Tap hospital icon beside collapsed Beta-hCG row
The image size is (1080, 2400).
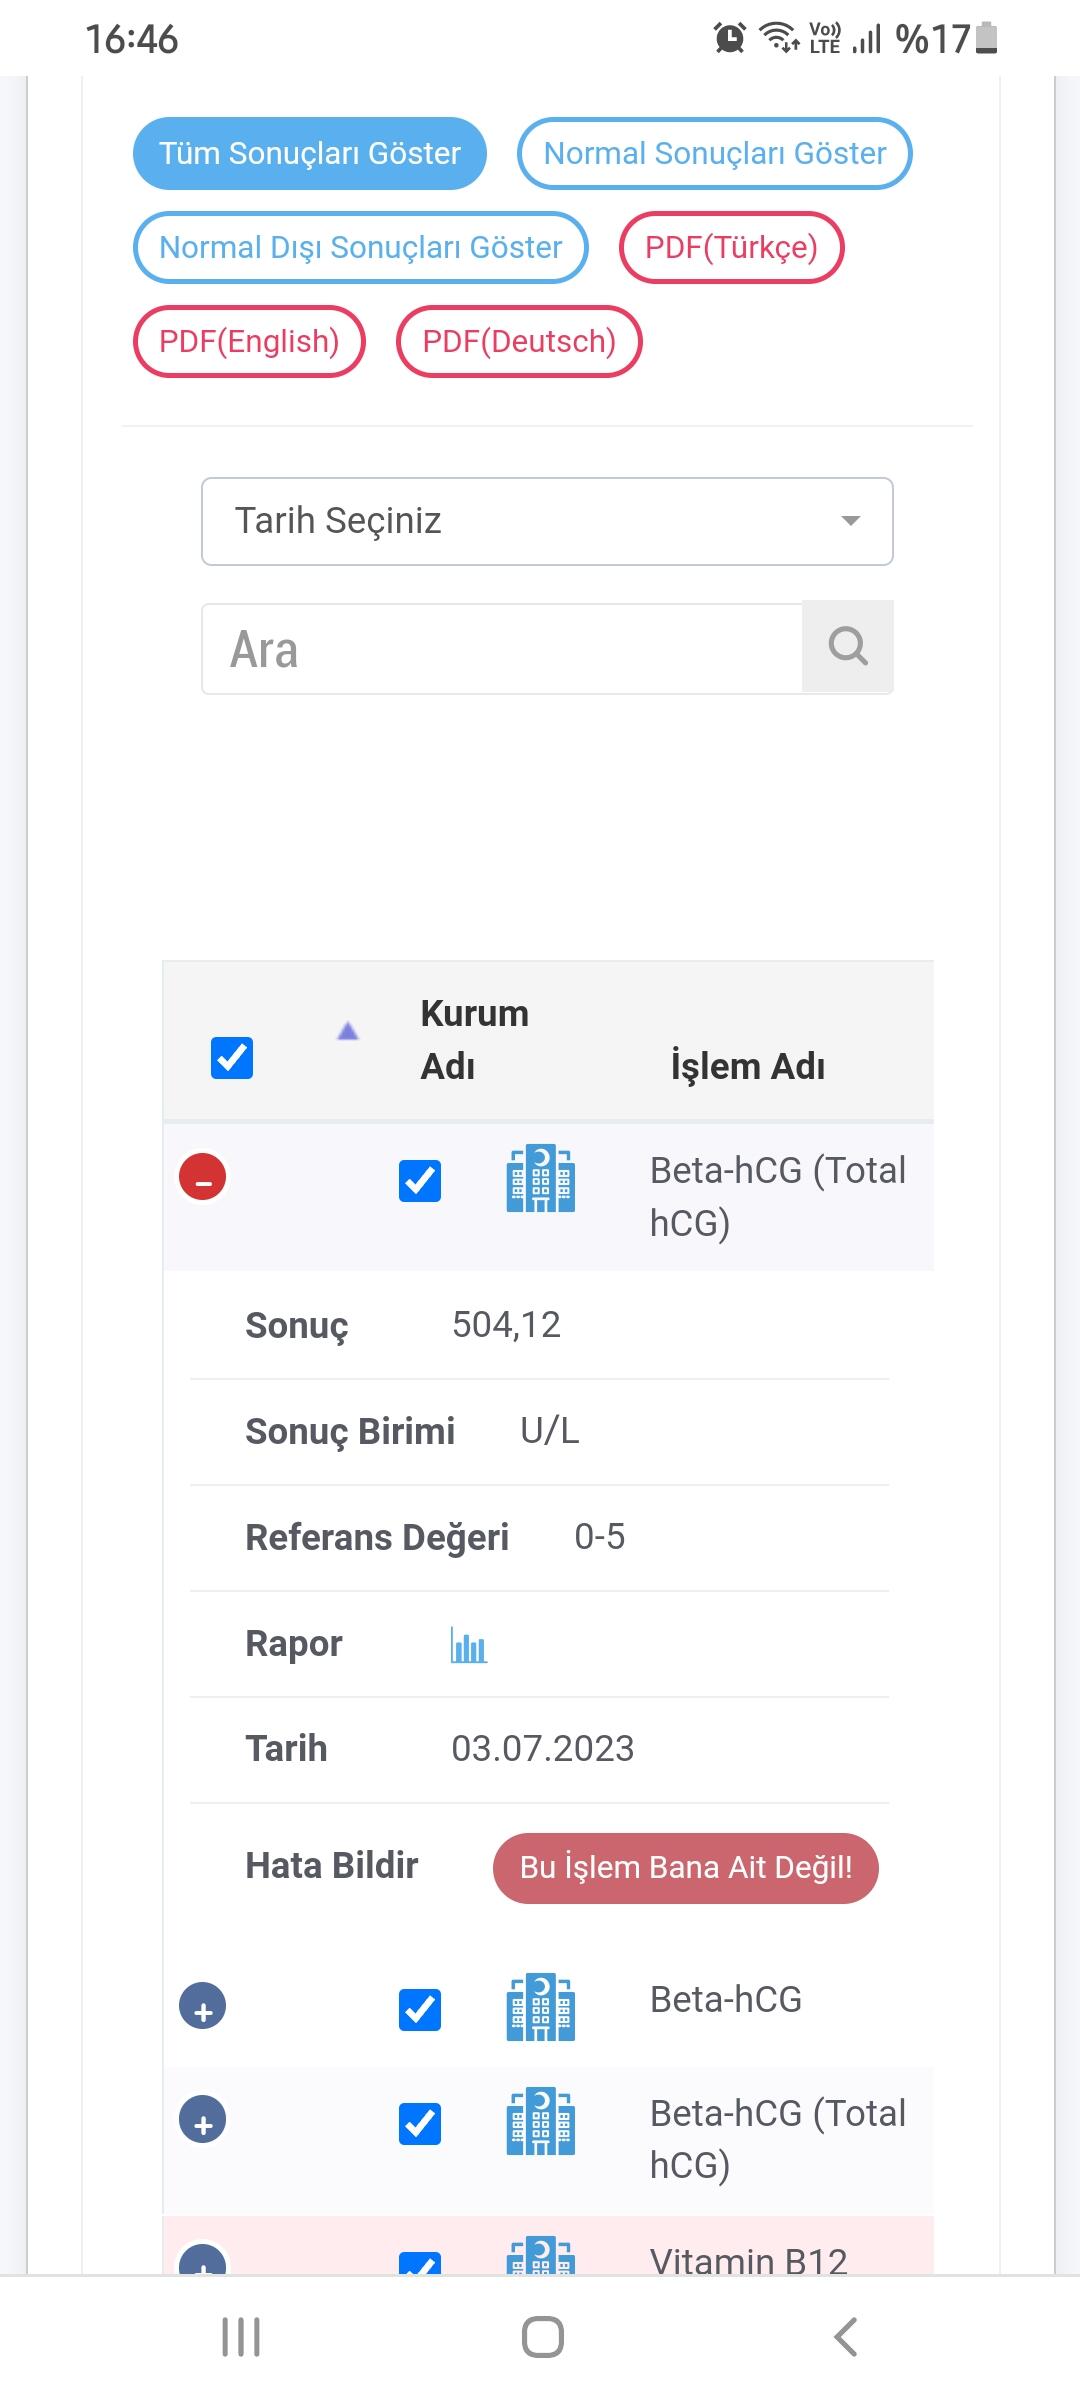click(540, 2007)
